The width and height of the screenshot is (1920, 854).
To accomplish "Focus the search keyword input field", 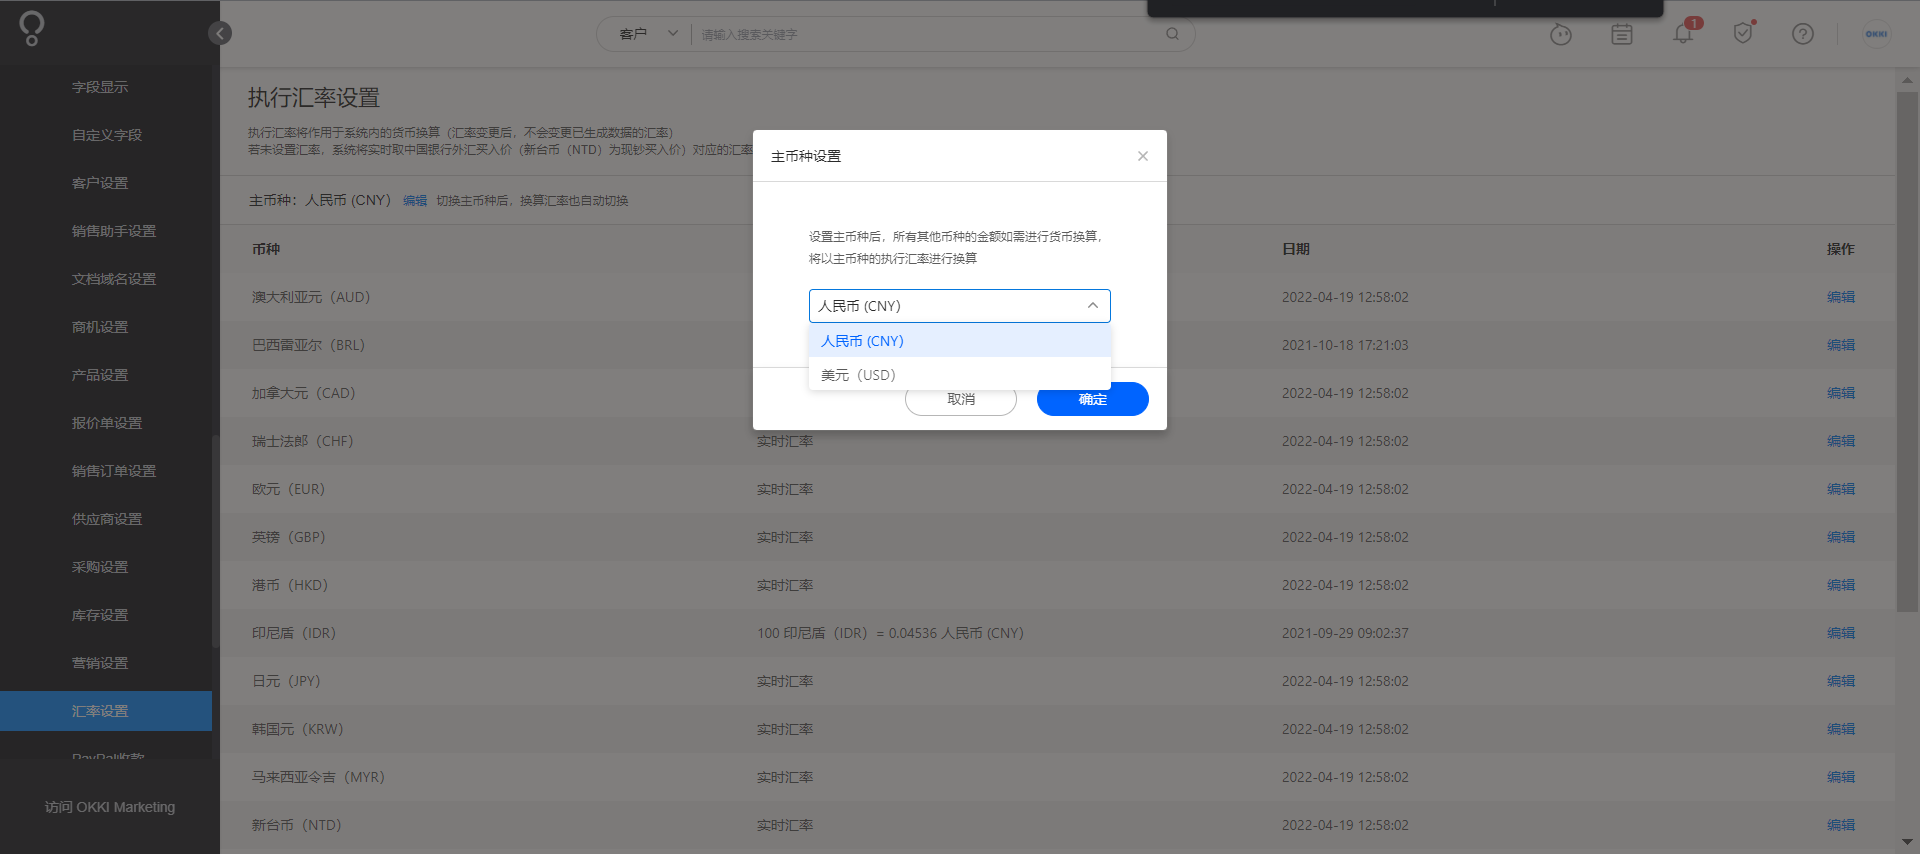I will pyautogui.click(x=925, y=34).
